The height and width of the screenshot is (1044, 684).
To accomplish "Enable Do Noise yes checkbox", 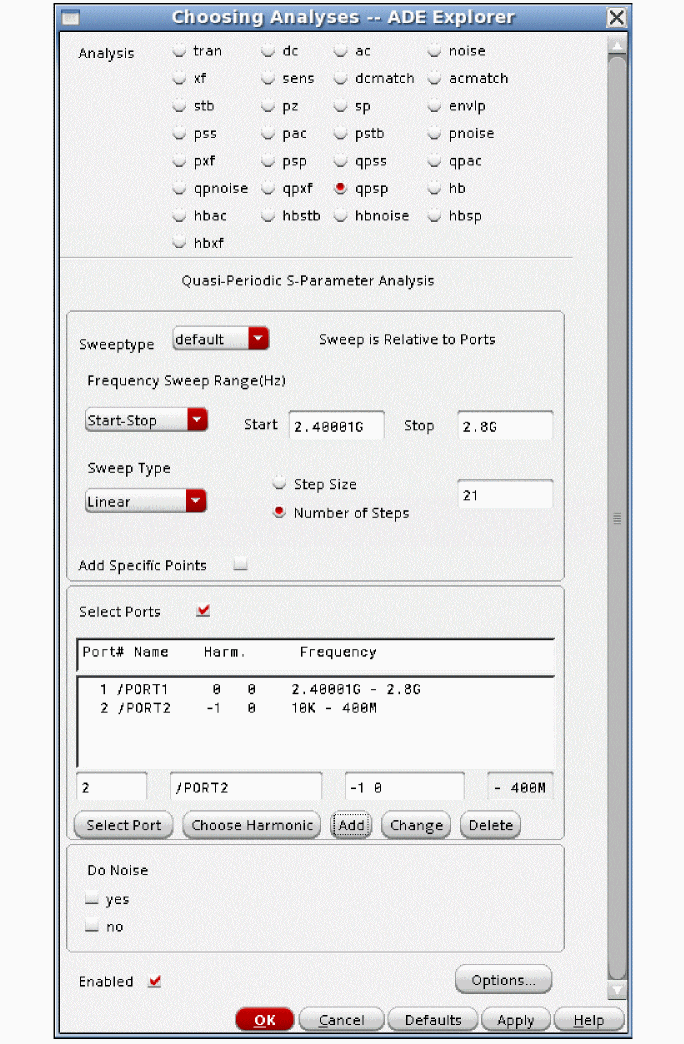I will tap(92, 899).
